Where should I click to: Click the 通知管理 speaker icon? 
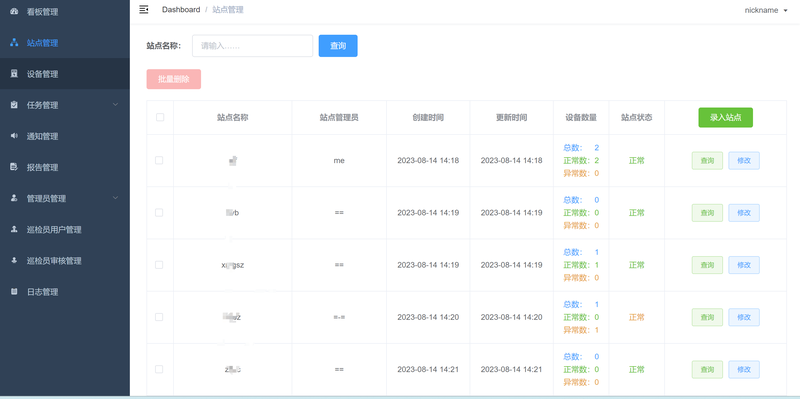click(14, 136)
